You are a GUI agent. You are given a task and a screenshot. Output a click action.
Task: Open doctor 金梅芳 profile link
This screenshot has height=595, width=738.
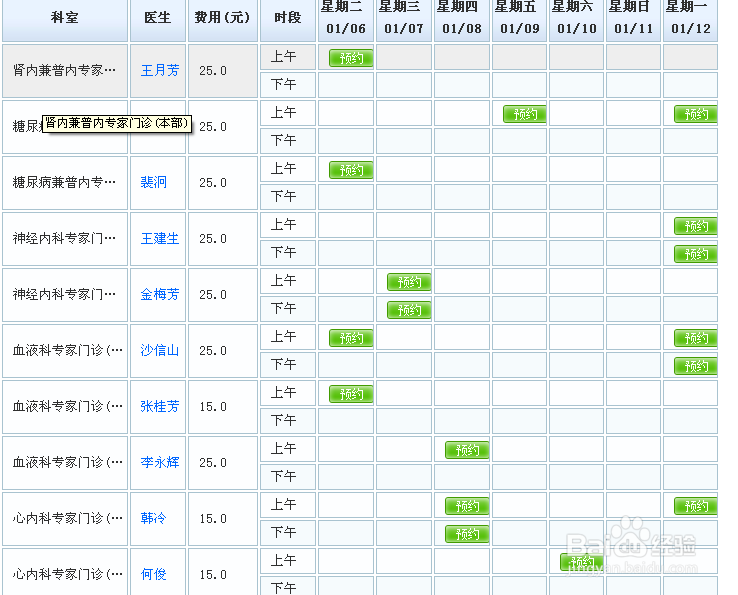click(x=160, y=294)
